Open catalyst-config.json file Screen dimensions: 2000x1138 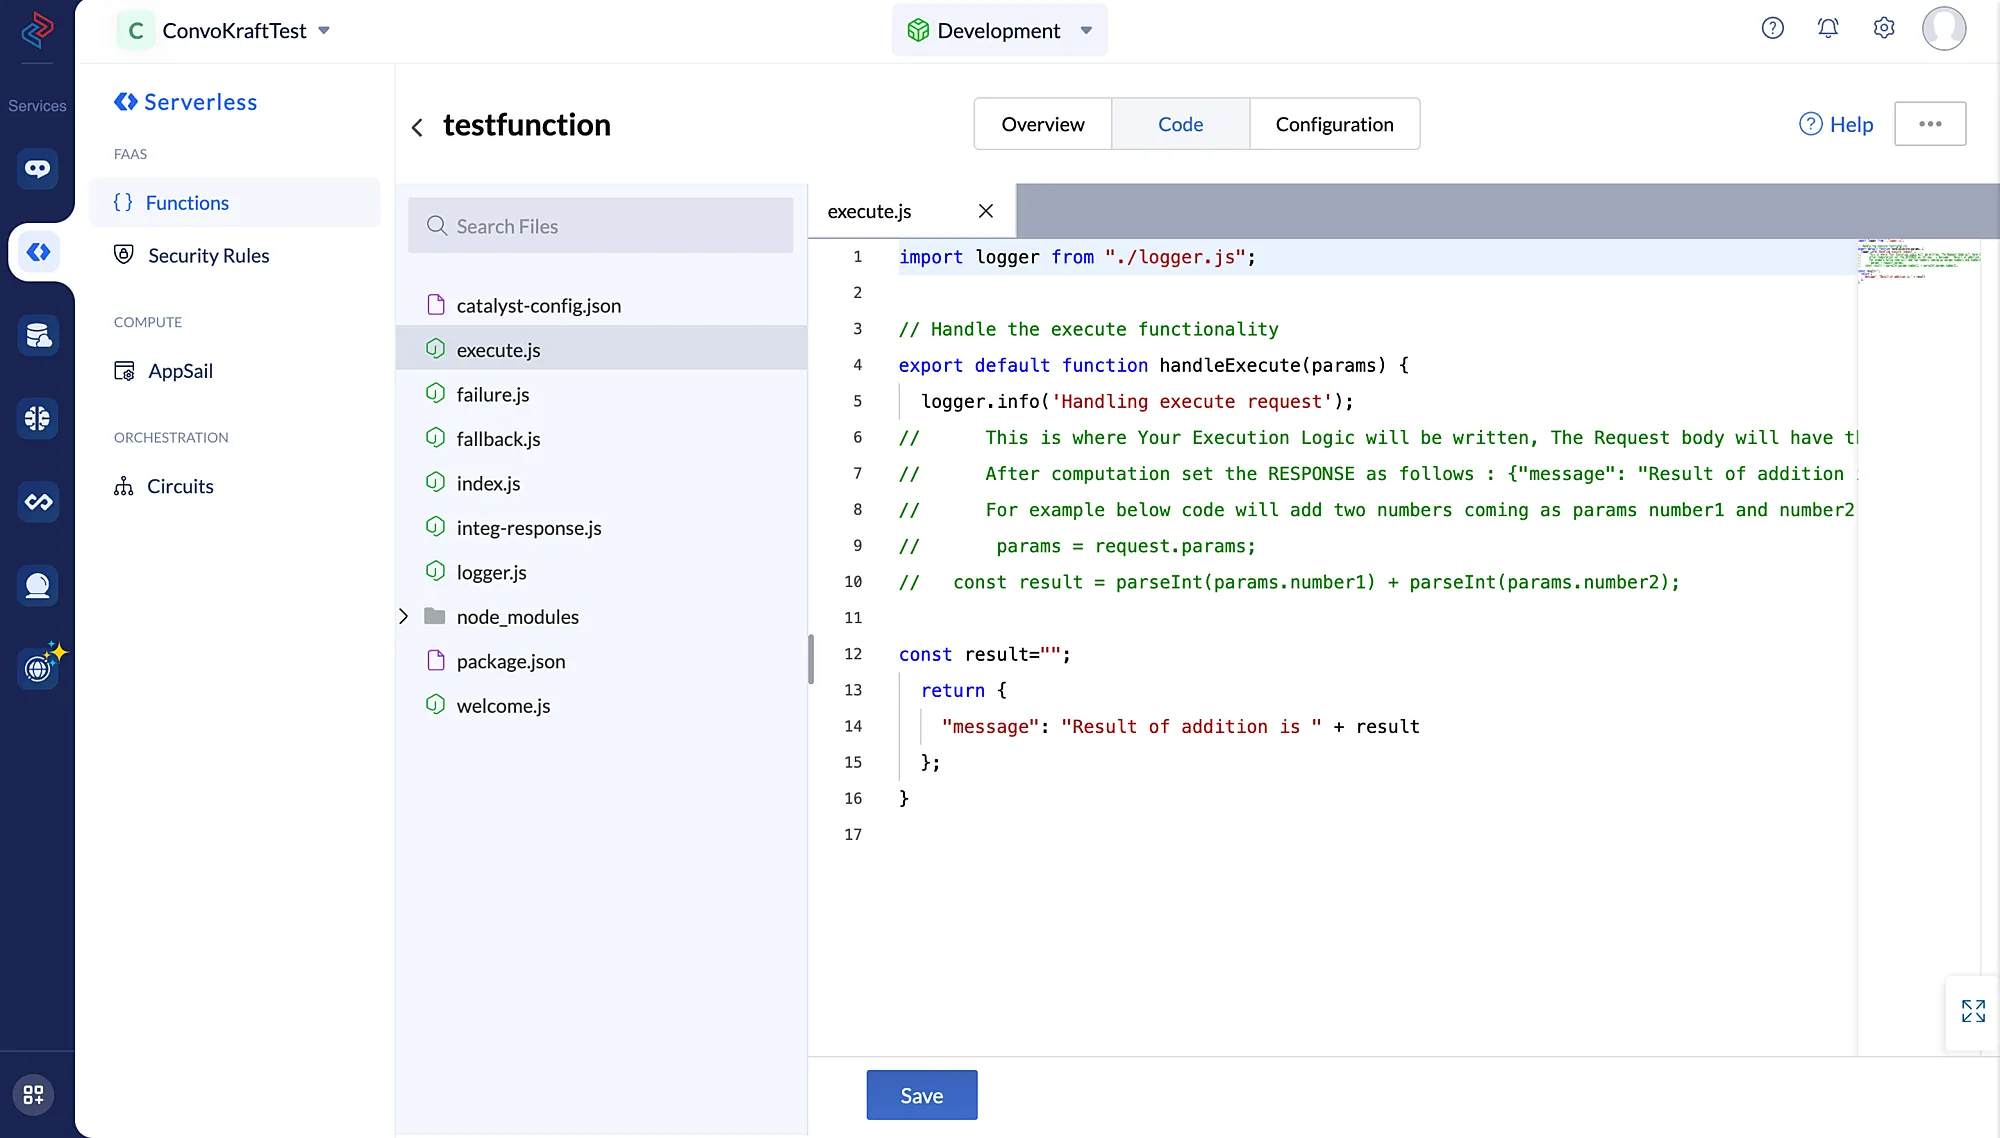(x=601, y=305)
